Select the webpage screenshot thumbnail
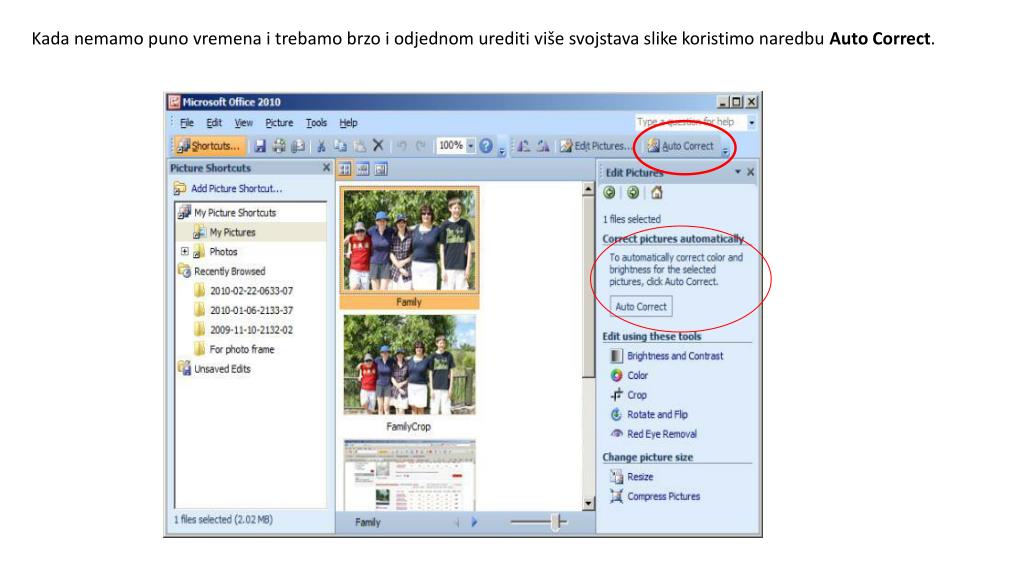 point(409,475)
